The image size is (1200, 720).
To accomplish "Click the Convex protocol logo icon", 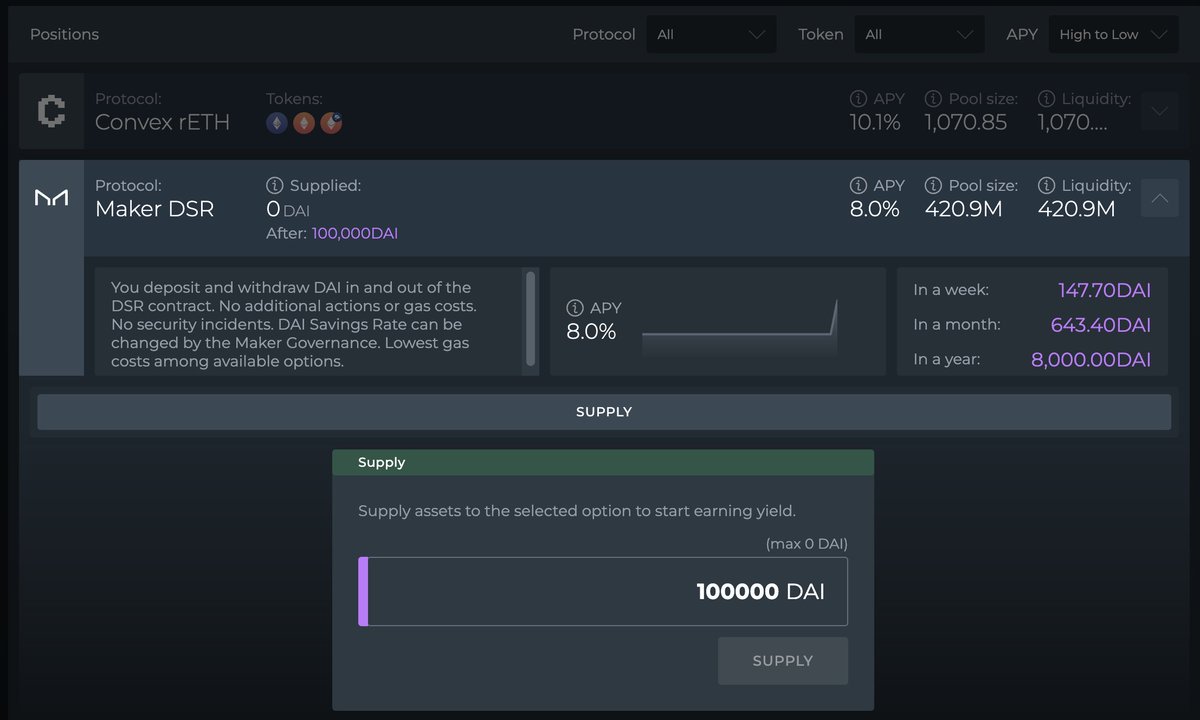I will coord(51,111).
